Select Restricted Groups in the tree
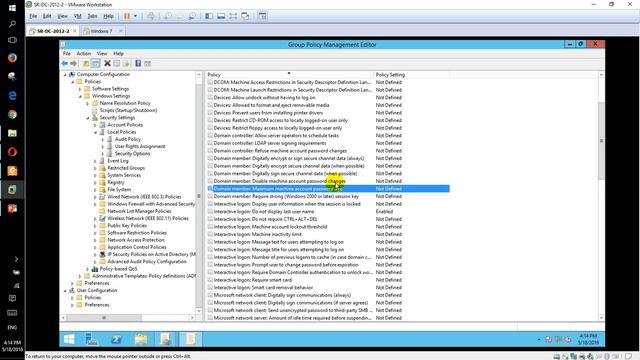640x360 pixels. (126, 168)
